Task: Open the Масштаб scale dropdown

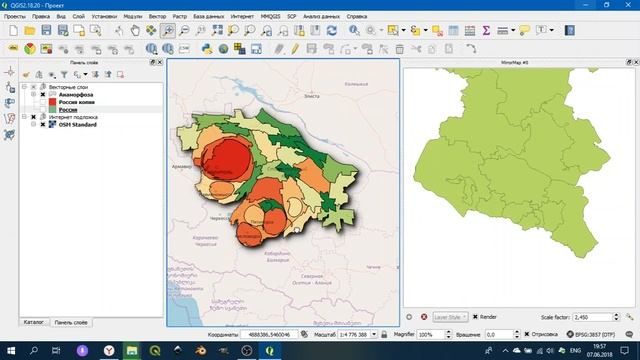Action: pos(374,334)
